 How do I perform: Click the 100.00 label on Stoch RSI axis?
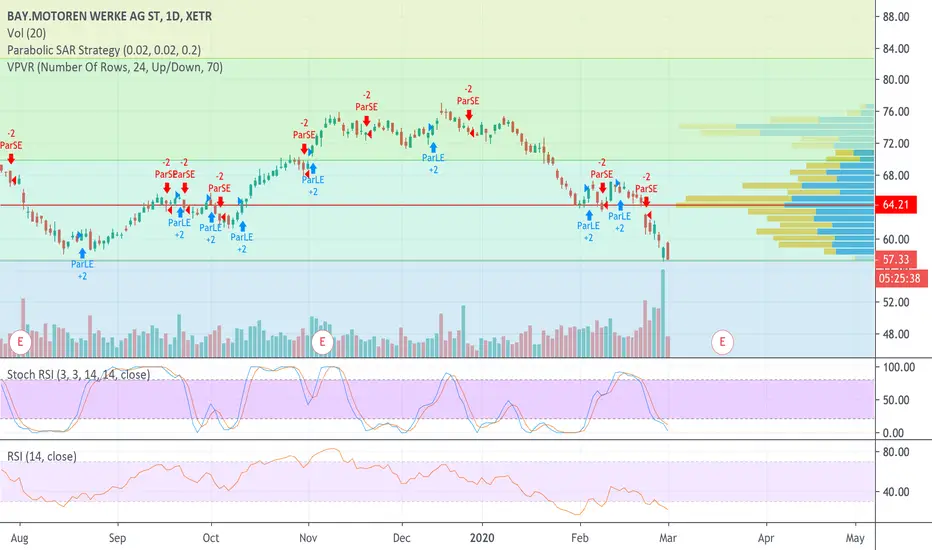[x=899, y=367]
